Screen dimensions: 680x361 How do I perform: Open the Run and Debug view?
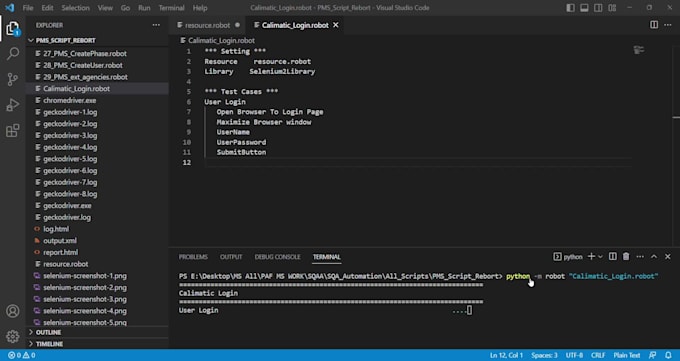13,105
